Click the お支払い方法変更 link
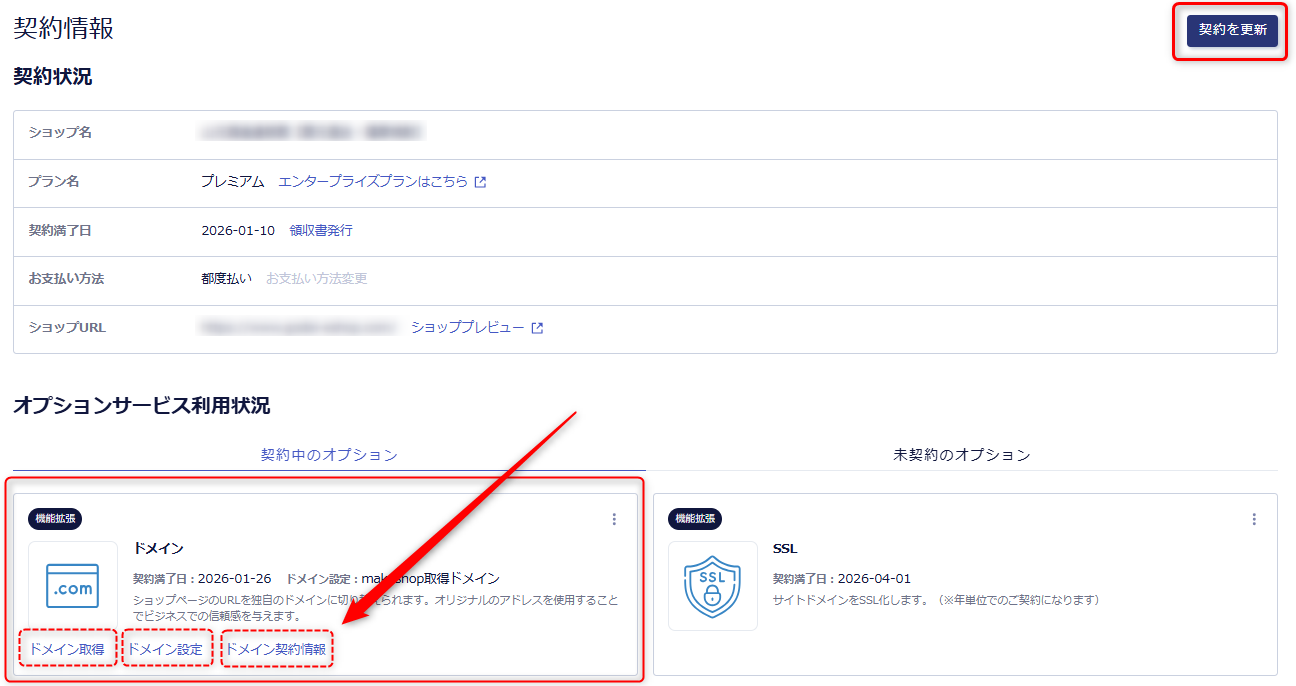1296x686 pixels. 316,279
